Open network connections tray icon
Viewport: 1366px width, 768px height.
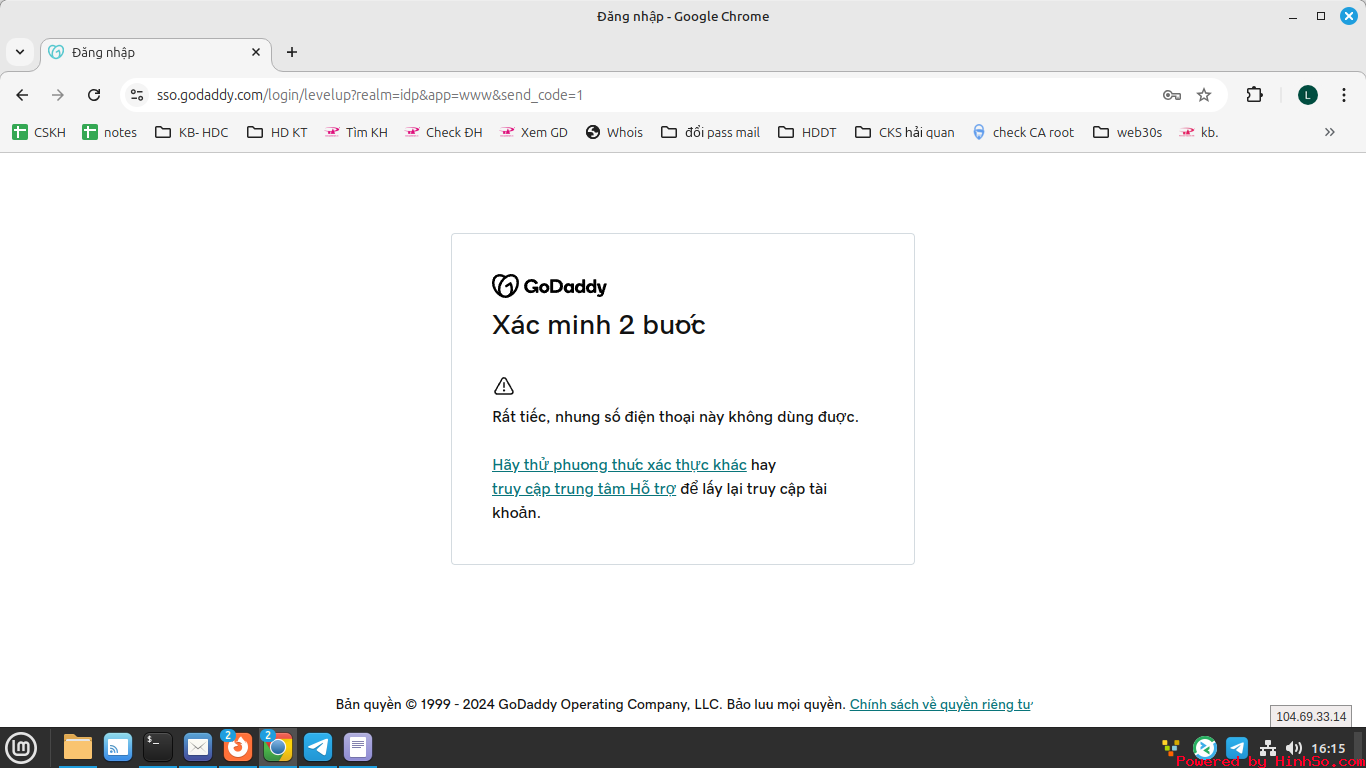1267,748
